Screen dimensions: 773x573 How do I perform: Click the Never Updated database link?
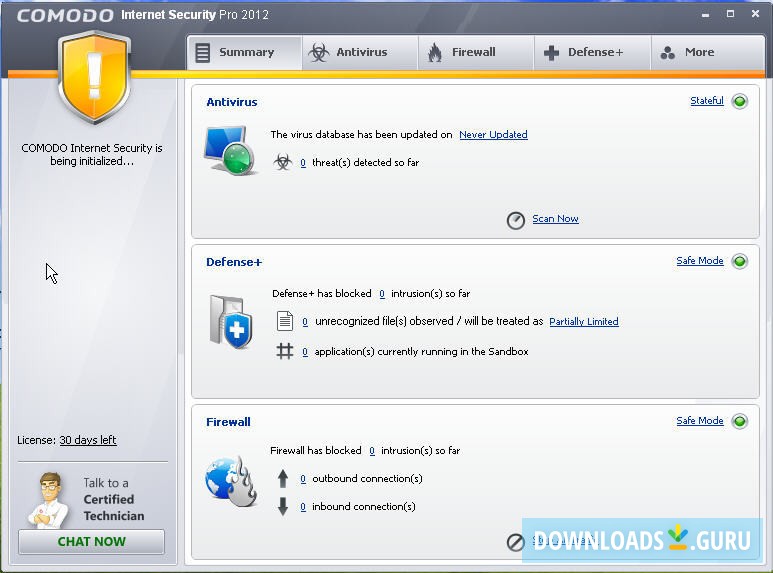click(493, 135)
